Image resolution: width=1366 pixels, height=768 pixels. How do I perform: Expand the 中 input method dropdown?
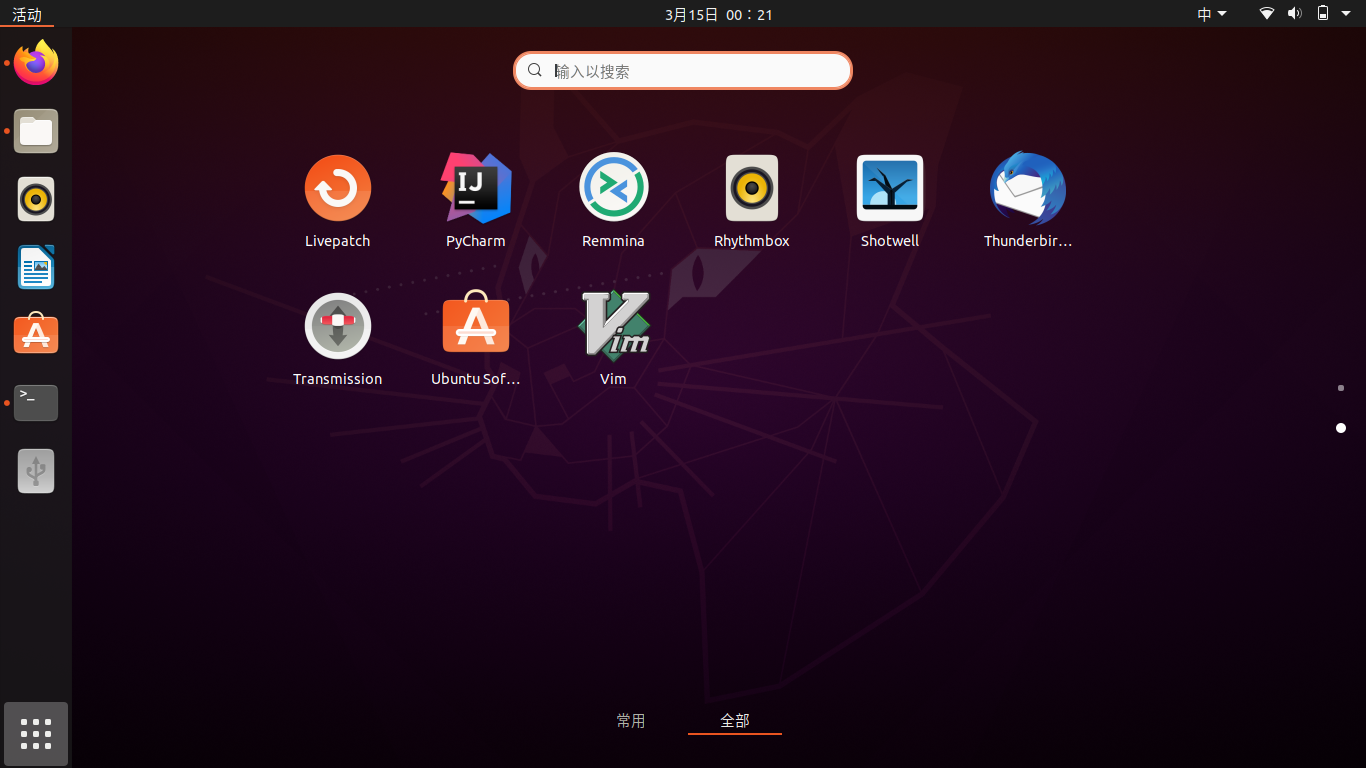click(x=1211, y=14)
